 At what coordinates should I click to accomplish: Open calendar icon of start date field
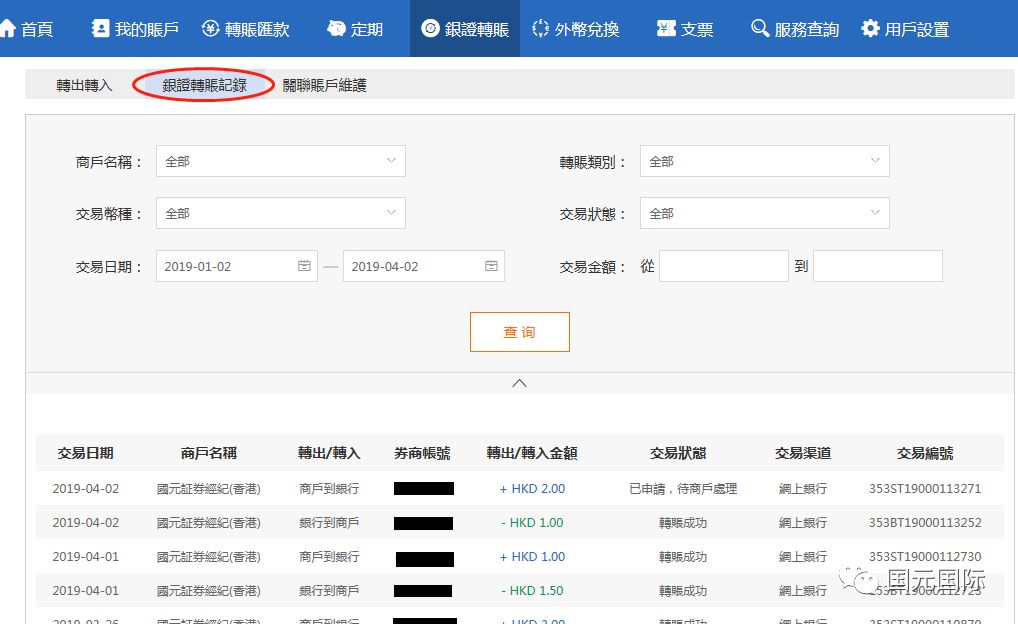click(x=304, y=266)
